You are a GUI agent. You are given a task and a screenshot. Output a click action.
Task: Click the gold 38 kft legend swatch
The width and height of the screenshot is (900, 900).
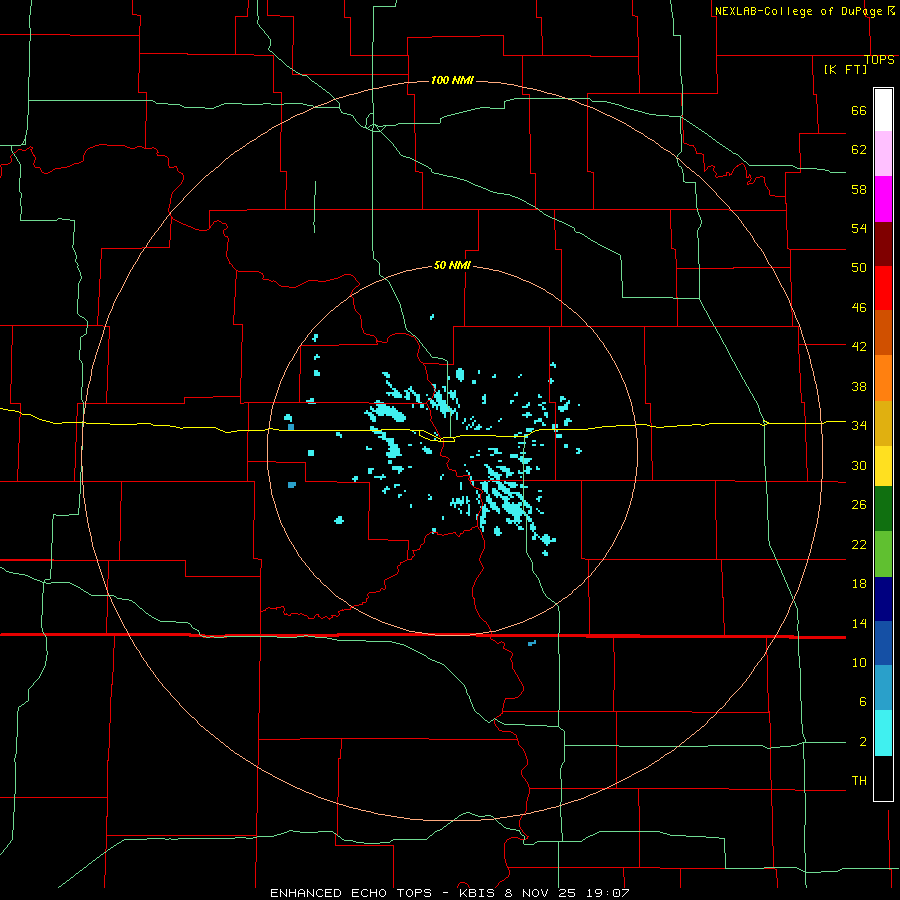pos(883,423)
